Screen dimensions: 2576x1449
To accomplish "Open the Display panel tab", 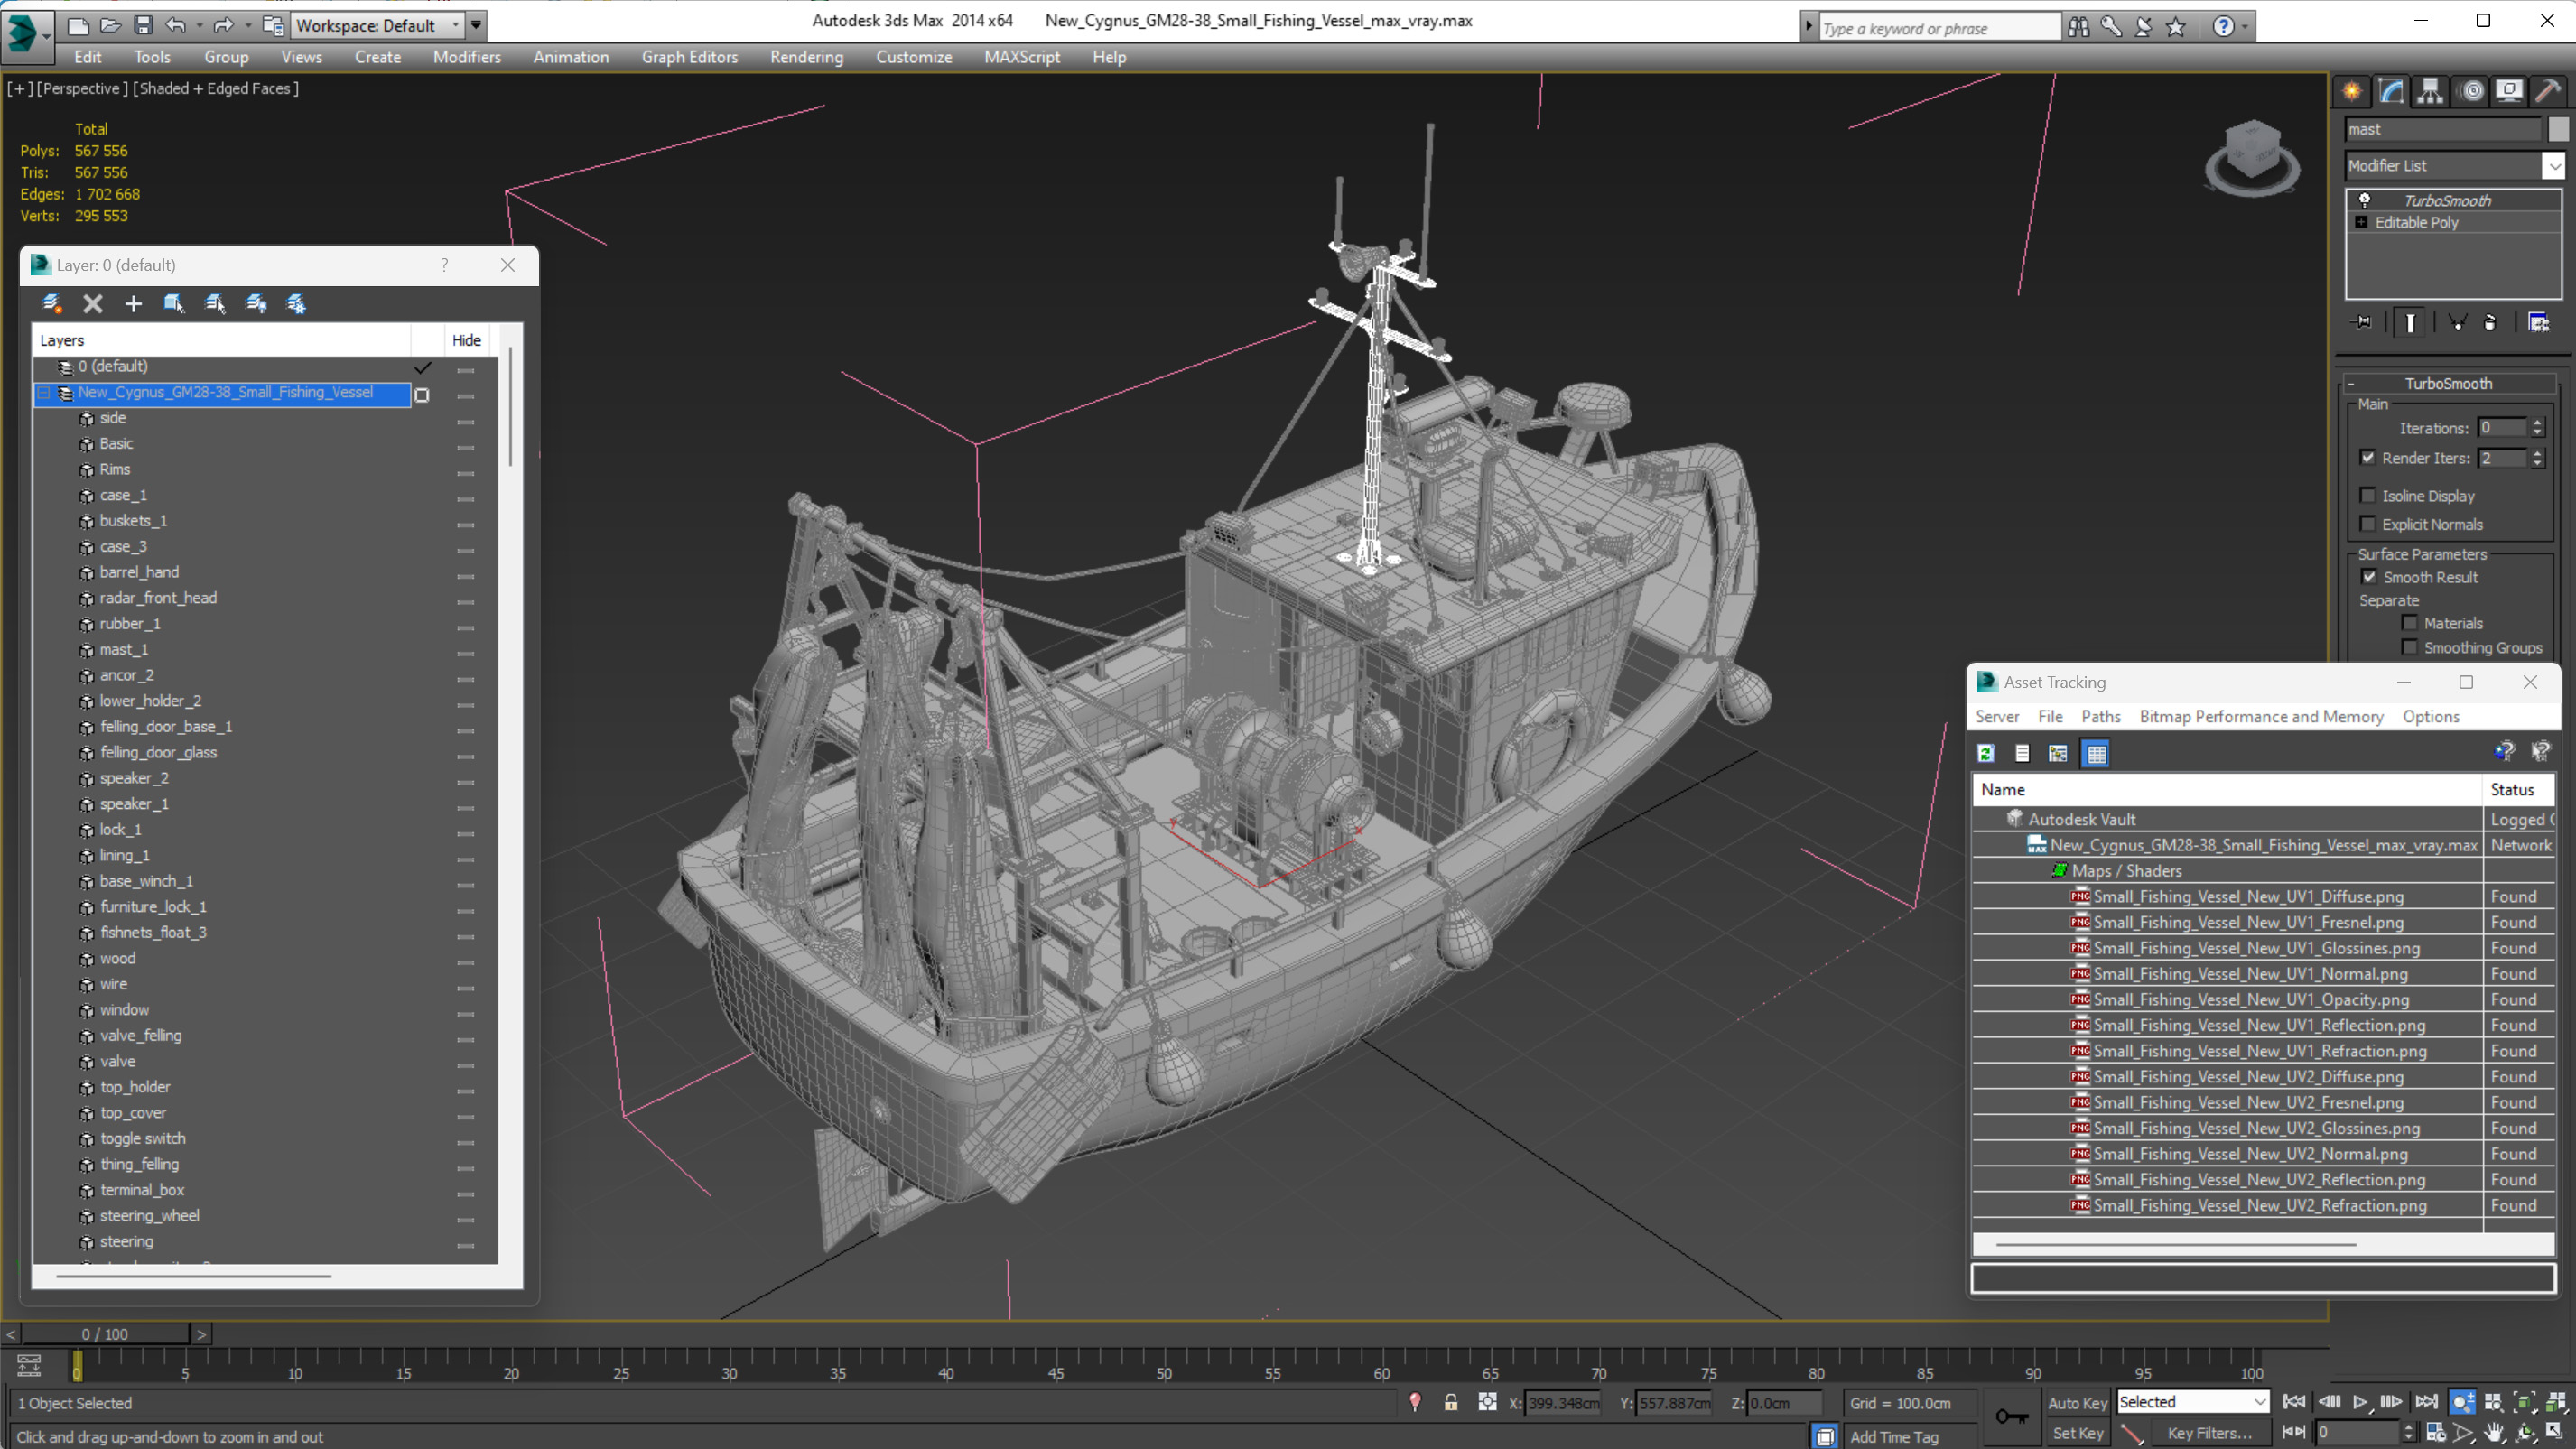I will pyautogui.click(x=2509, y=92).
